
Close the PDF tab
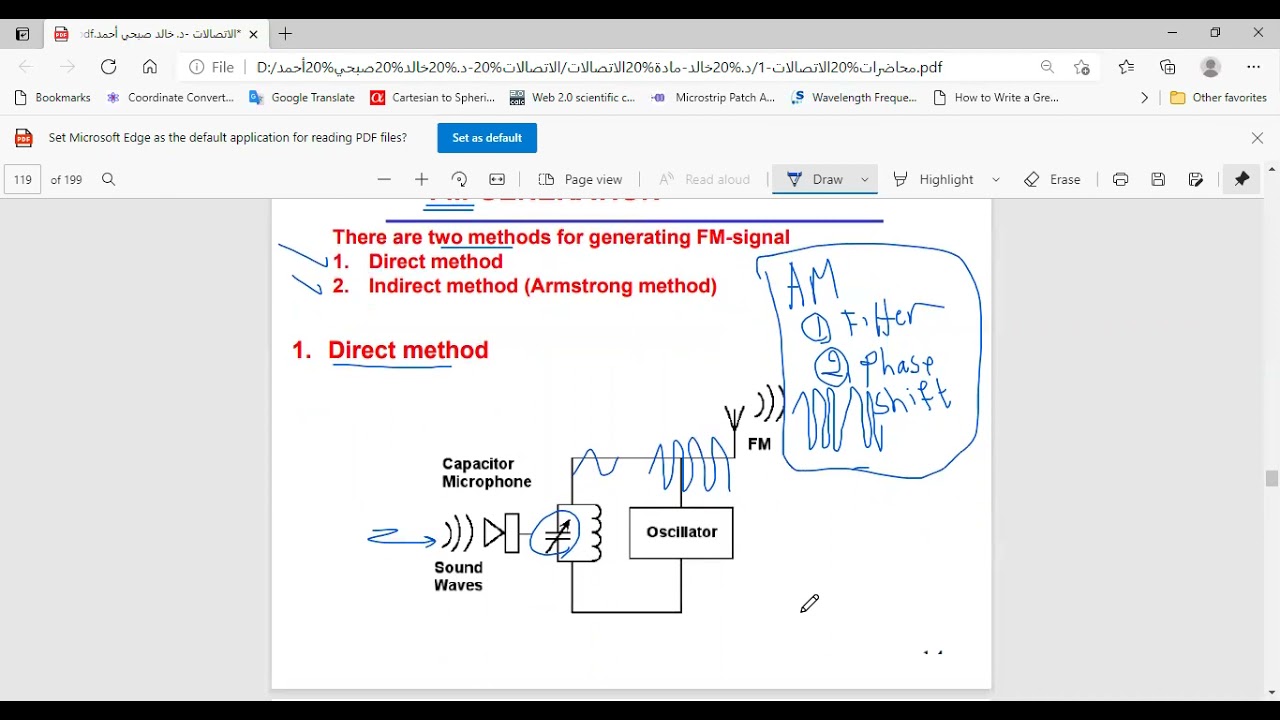[253, 34]
